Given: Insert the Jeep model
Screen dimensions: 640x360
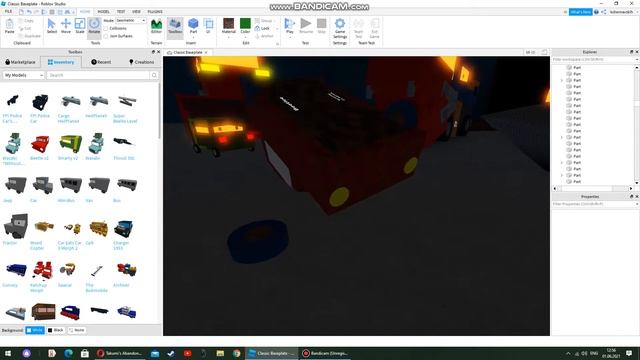Looking at the screenshot, I should click(14, 189).
